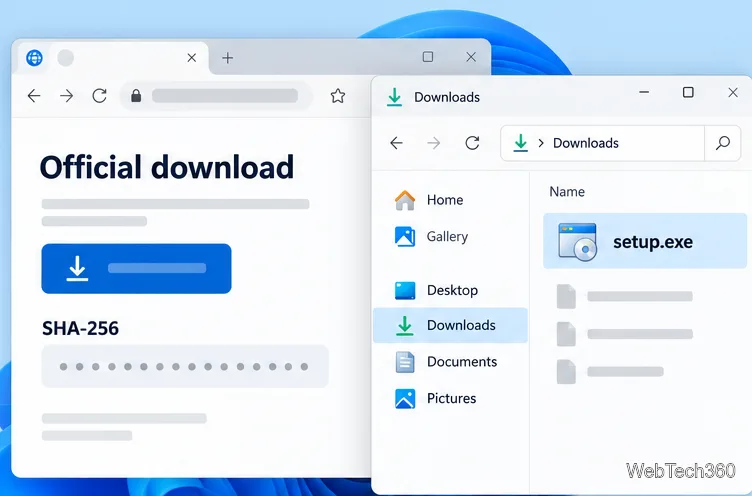Viewport: 752px width, 496px height.
Task: Click the SHA-256 label
Action: coord(80,328)
